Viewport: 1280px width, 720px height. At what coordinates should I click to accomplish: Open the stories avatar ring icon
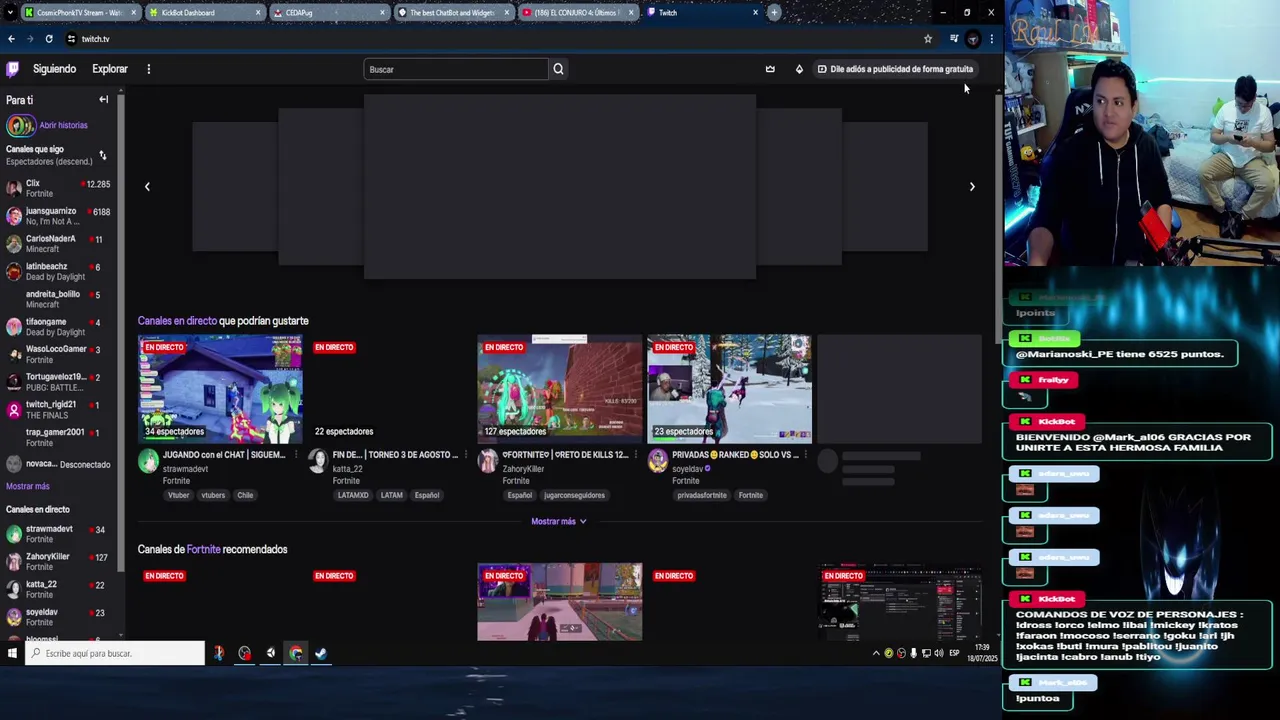(x=20, y=125)
